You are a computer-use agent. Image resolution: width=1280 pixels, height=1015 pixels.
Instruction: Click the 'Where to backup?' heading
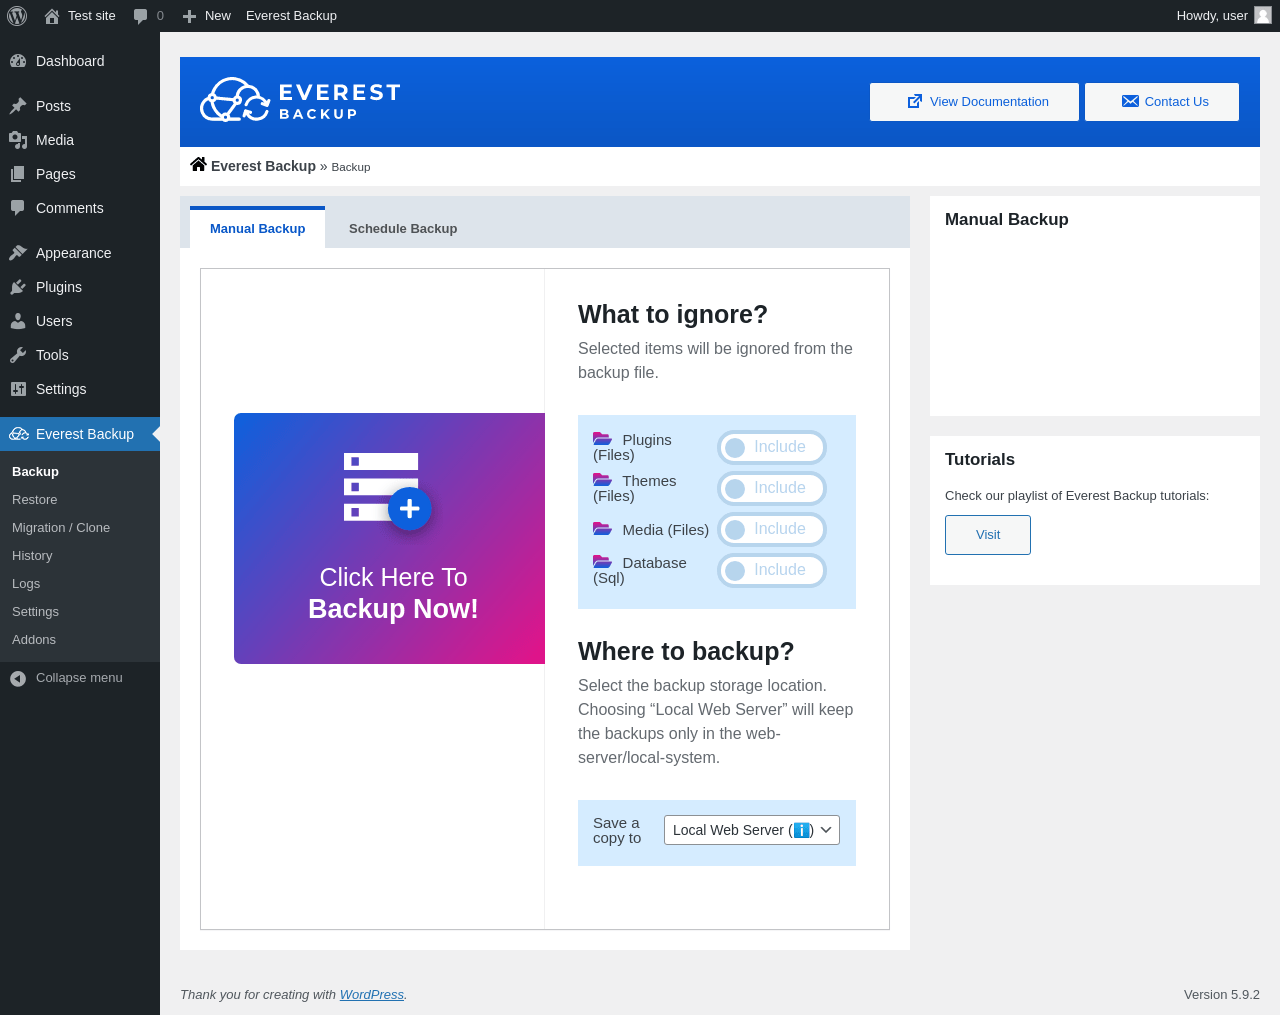(x=686, y=651)
